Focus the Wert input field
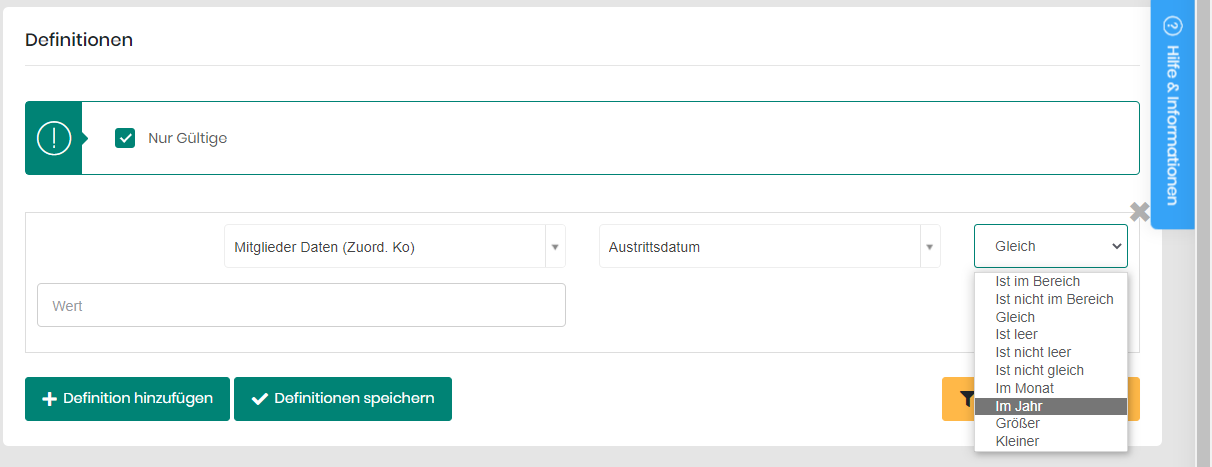Screen dimensions: 1212x467 click(x=301, y=305)
